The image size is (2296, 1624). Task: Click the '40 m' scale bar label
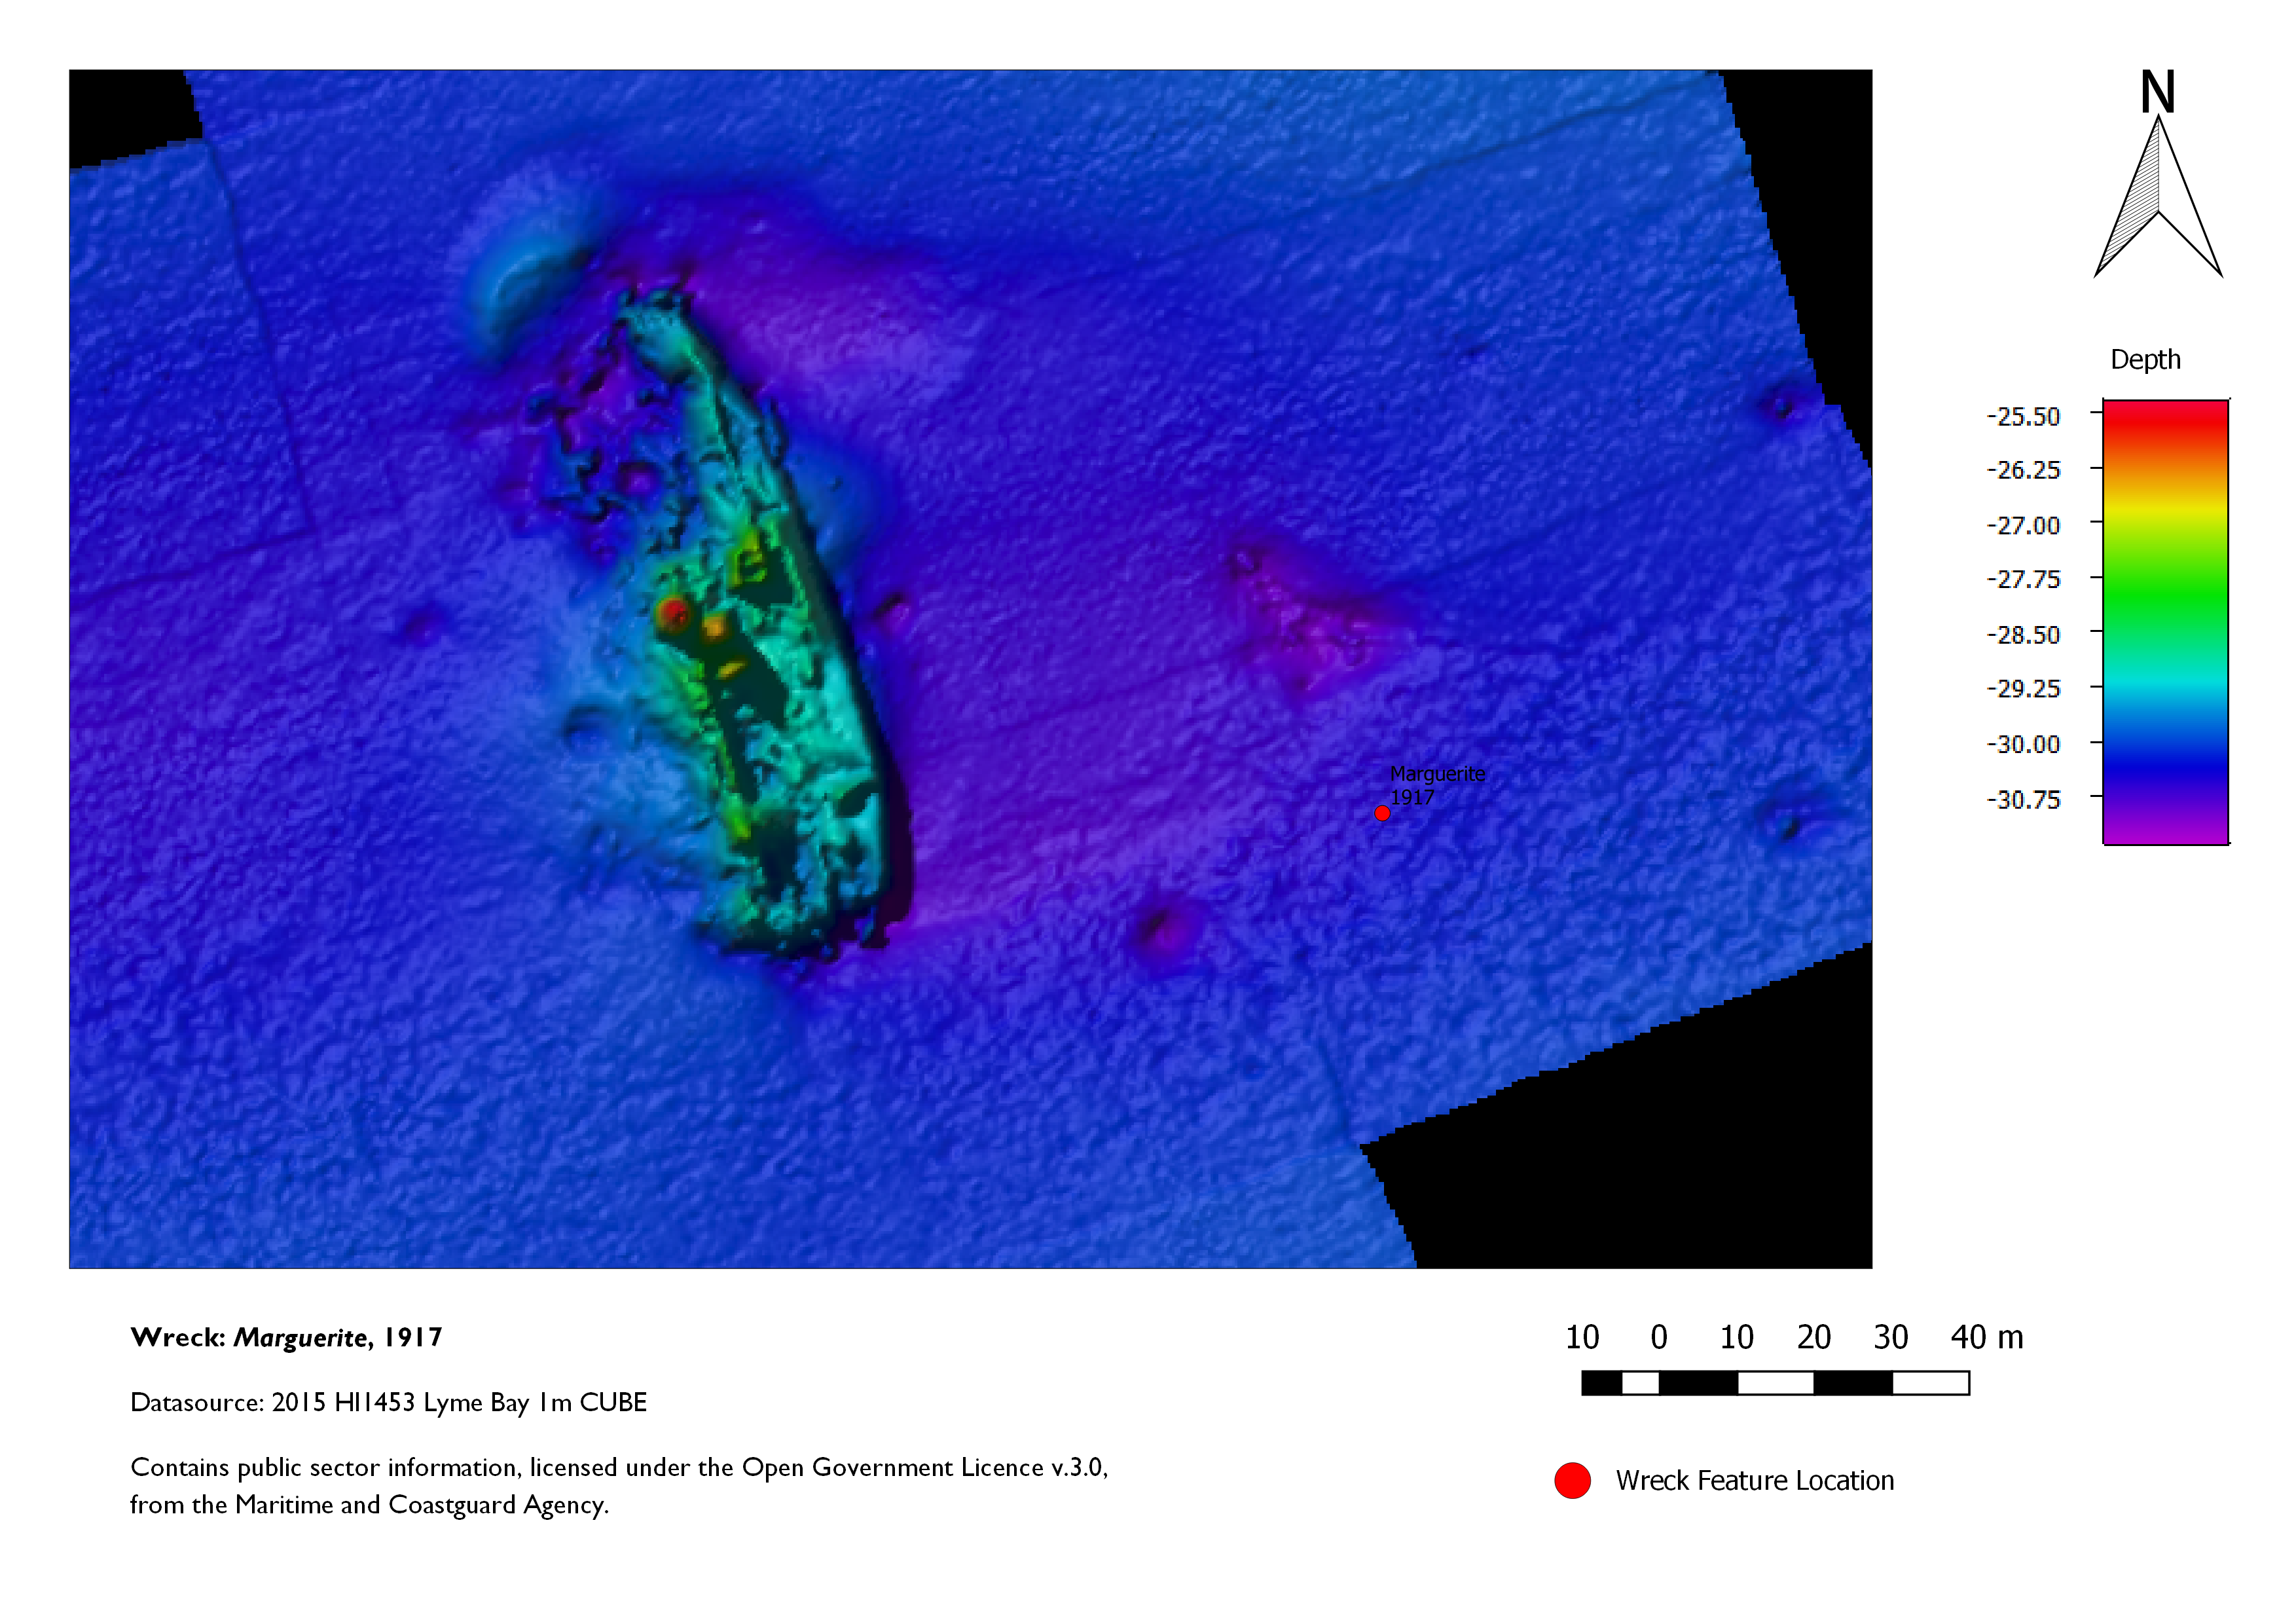(x=1986, y=1337)
